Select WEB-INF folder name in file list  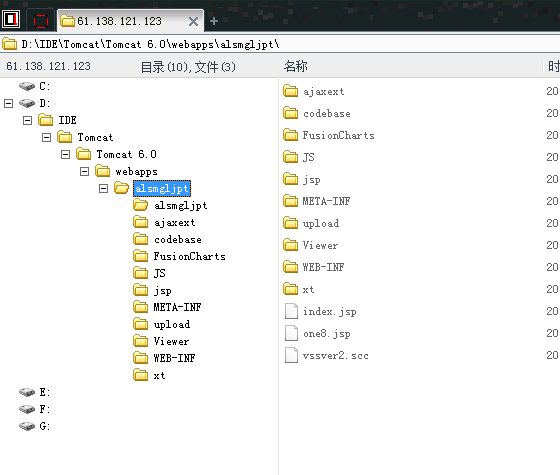(323, 267)
